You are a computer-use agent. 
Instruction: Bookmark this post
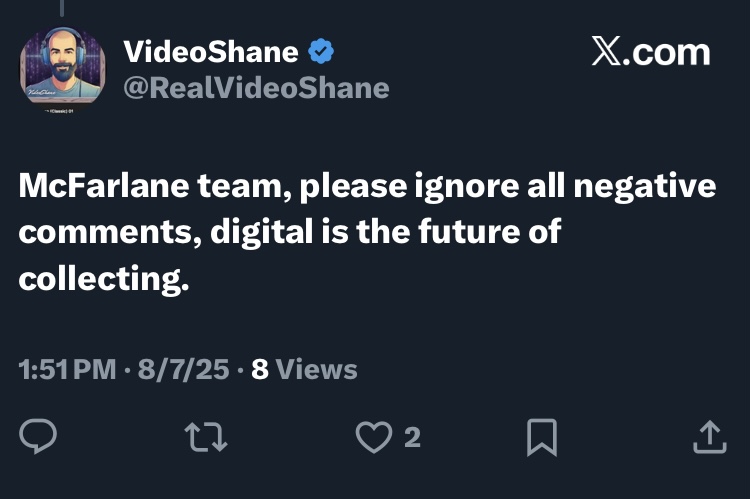[x=541, y=437]
